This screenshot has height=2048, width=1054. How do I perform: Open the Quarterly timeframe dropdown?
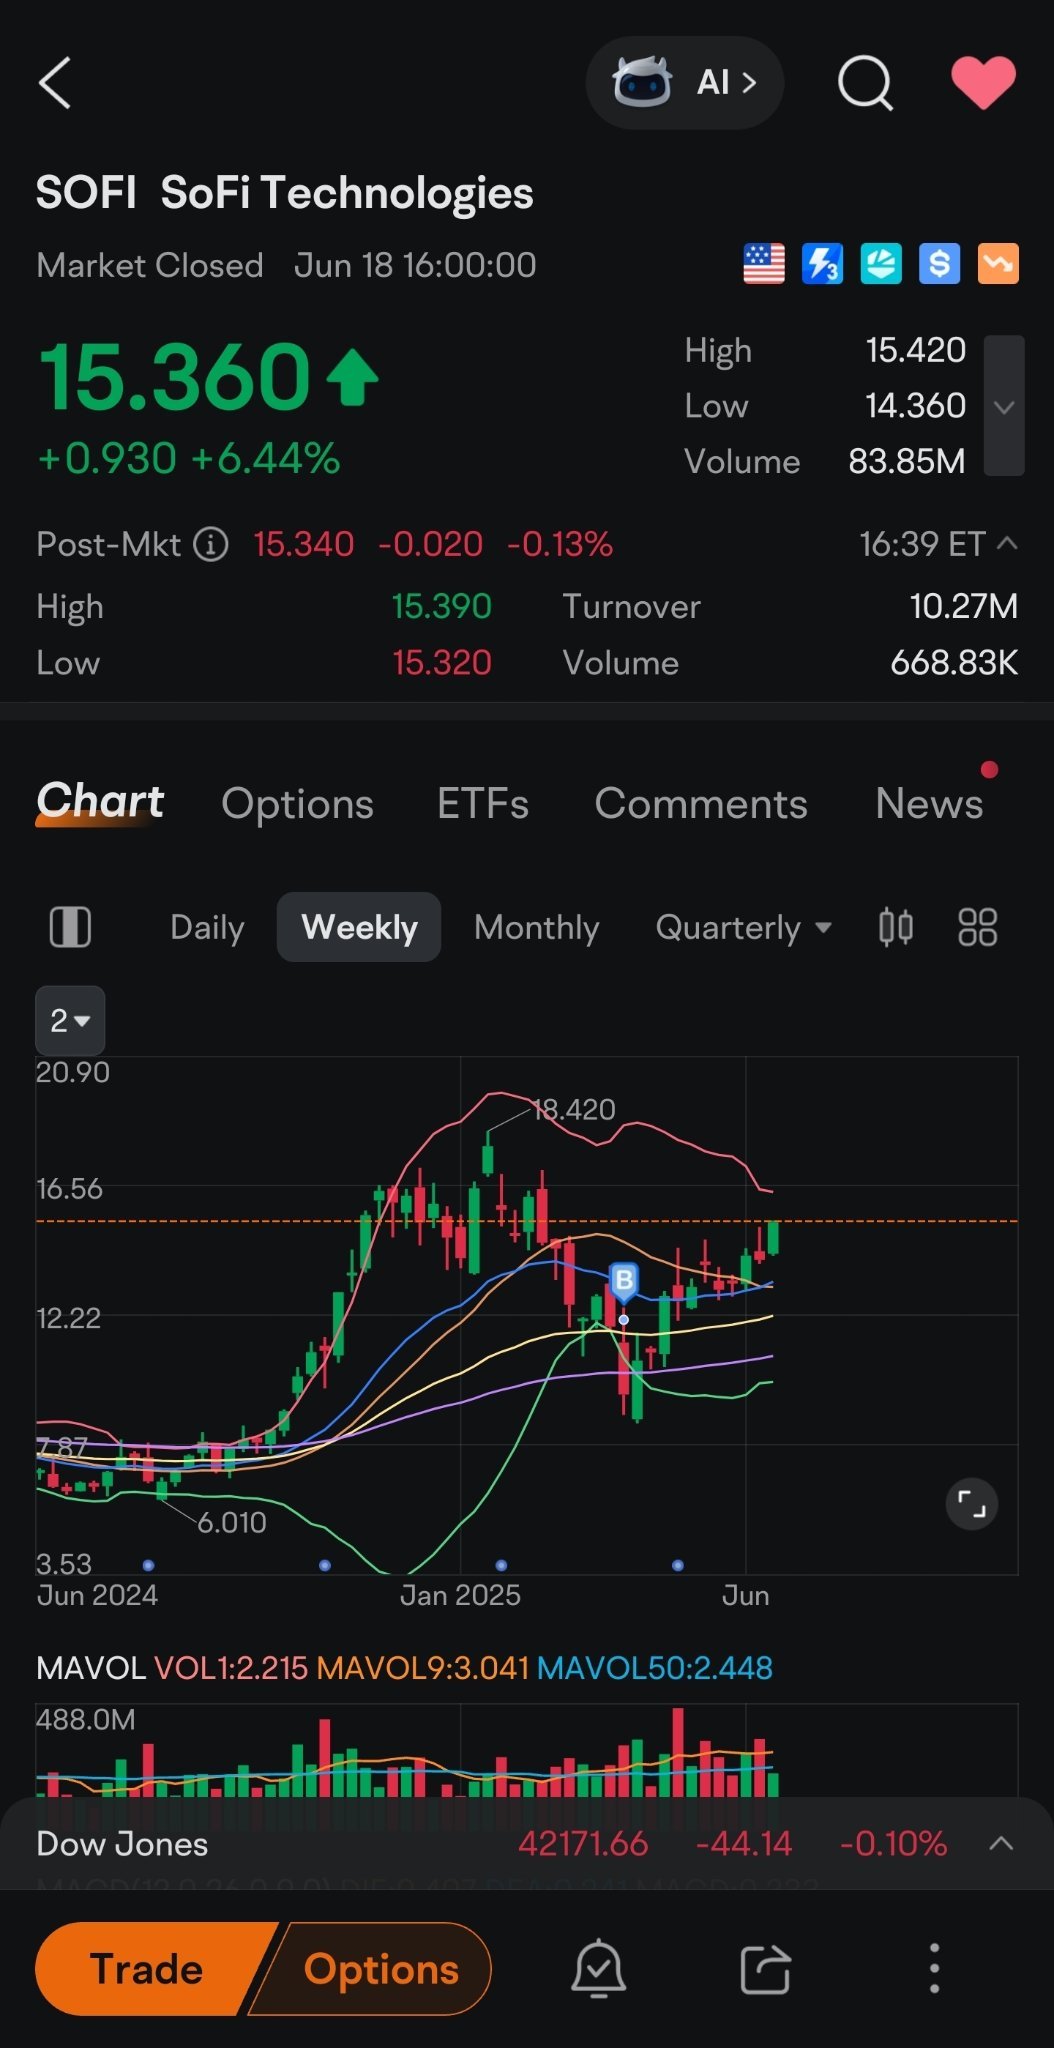[743, 927]
